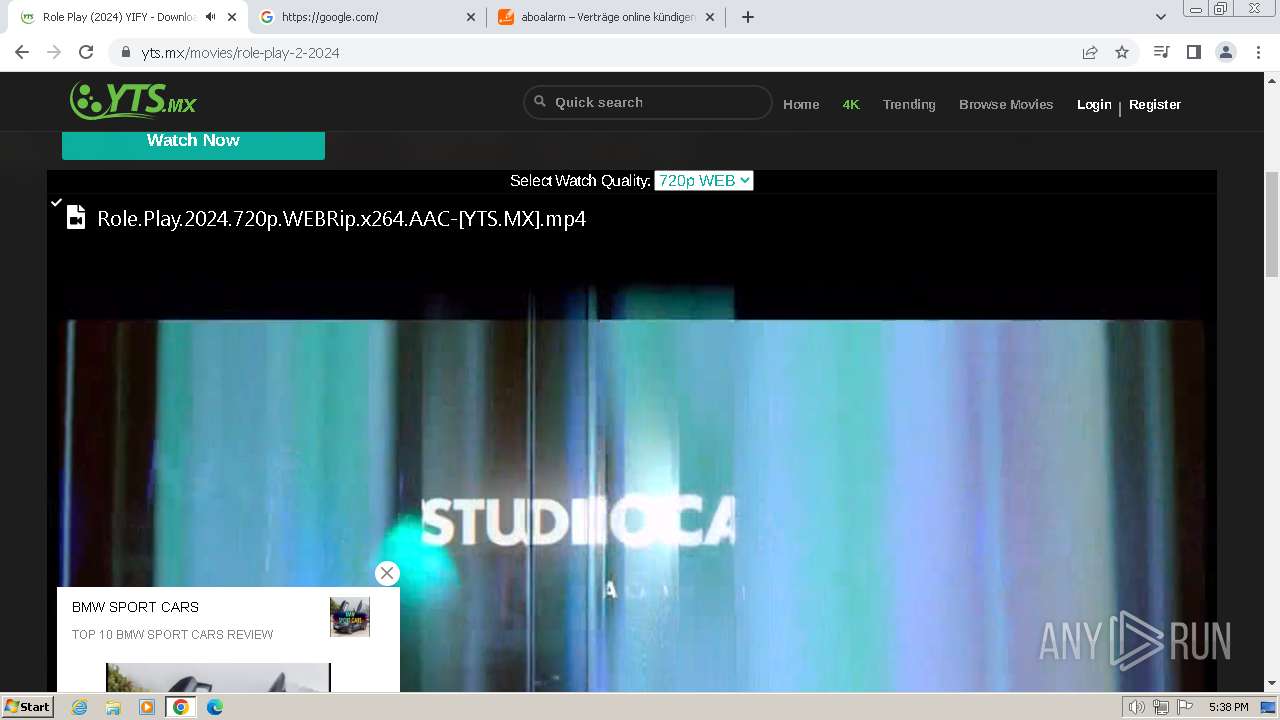Close the Role Play YIFY tab

point(232,17)
